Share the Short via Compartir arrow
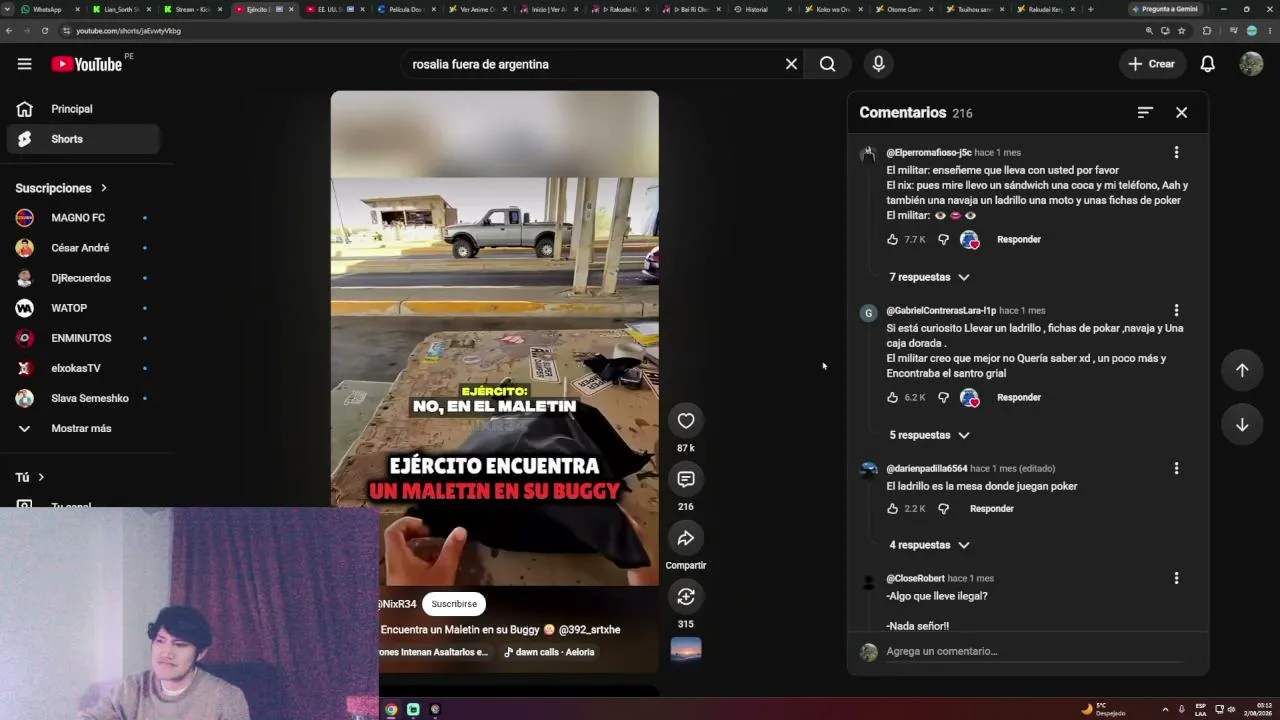Image resolution: width=1280 pixels, height=720 pixels. [685, 538]
